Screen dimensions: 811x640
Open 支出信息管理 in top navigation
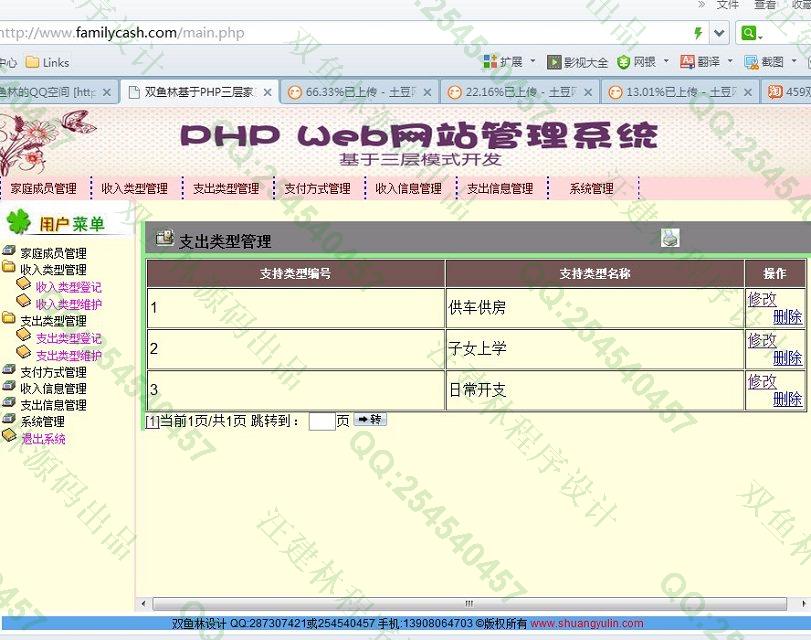500,188
